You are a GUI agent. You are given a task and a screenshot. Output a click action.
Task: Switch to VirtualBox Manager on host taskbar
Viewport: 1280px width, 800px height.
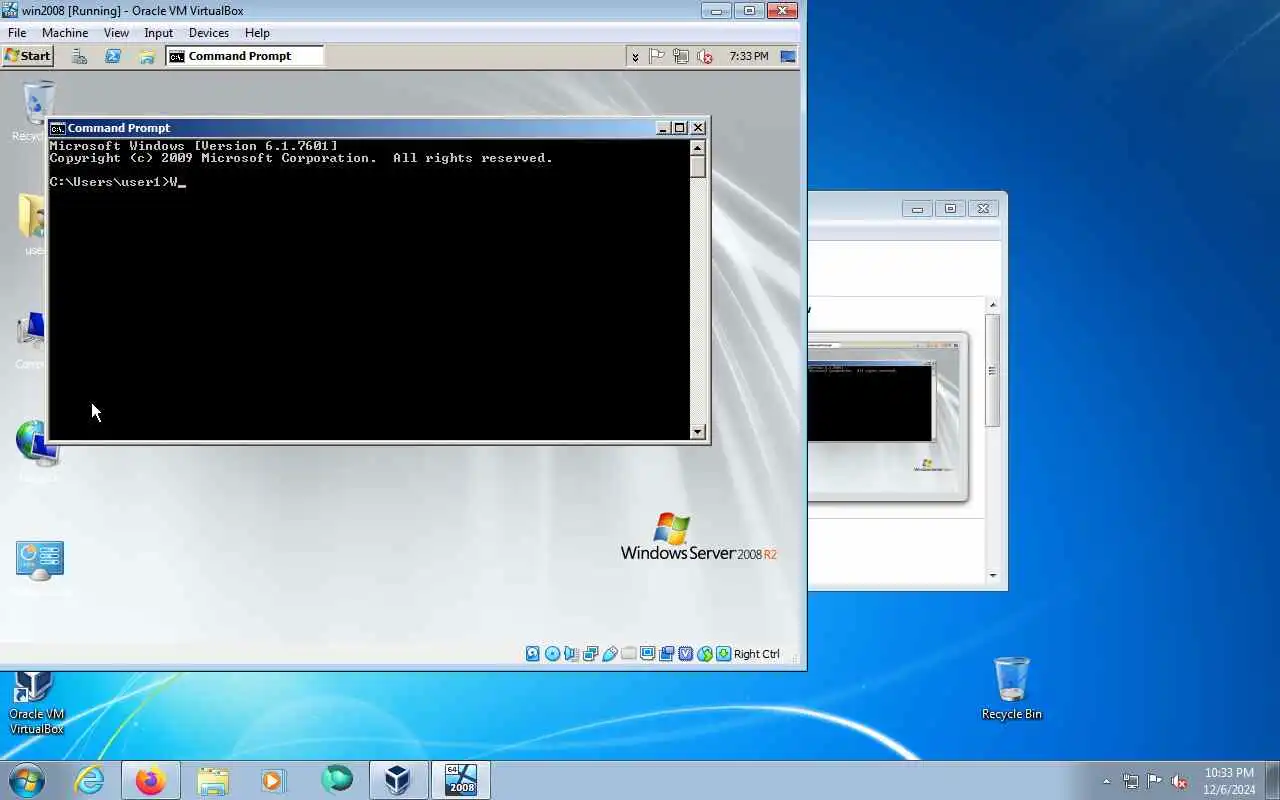399,780
